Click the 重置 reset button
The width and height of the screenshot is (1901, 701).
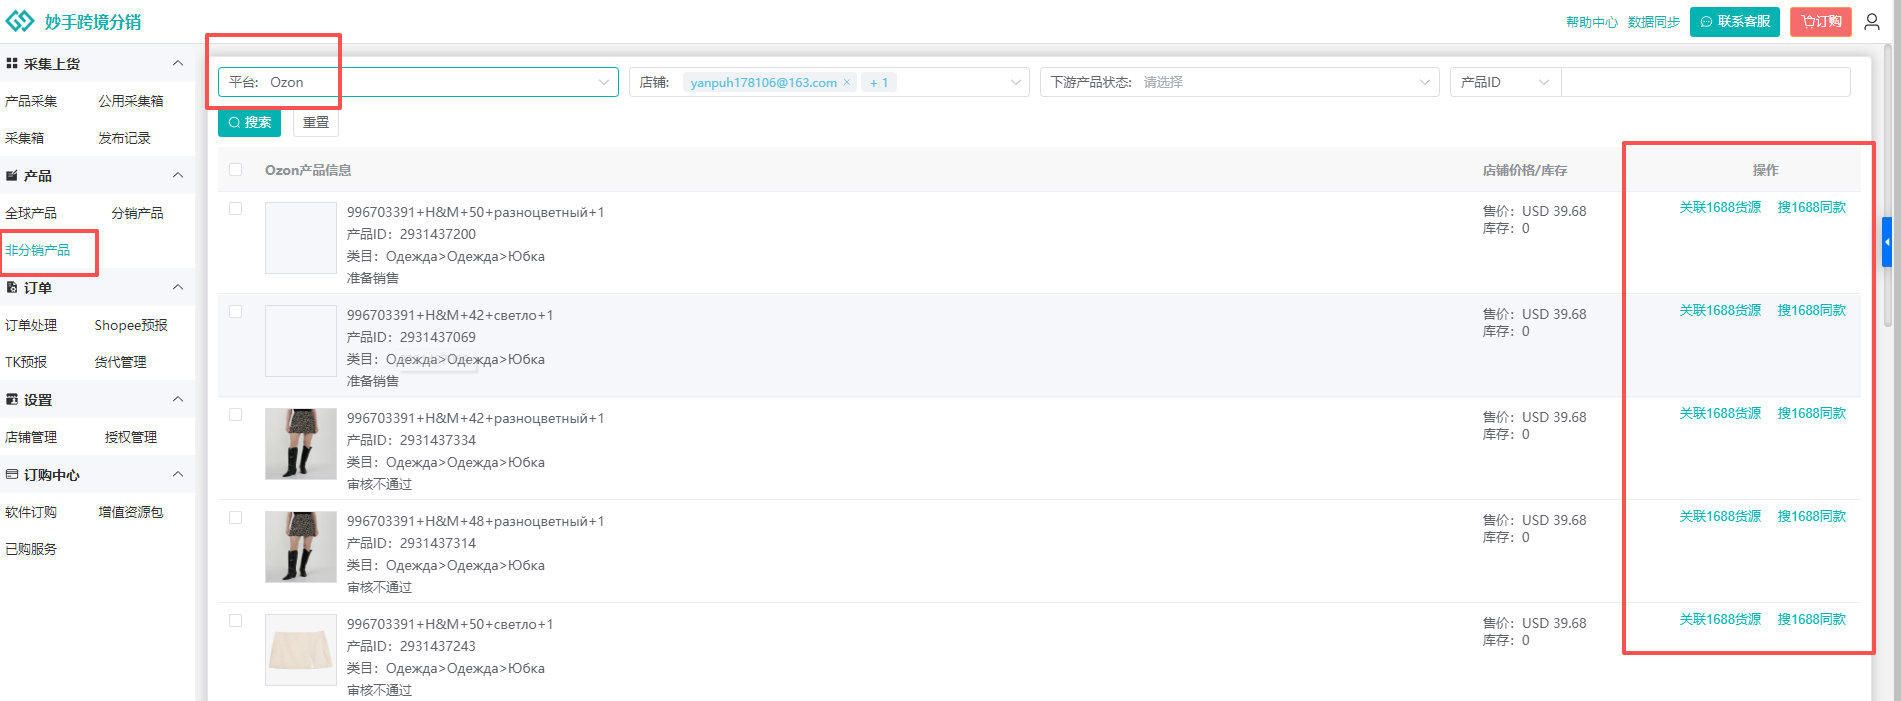click(316, 122)
